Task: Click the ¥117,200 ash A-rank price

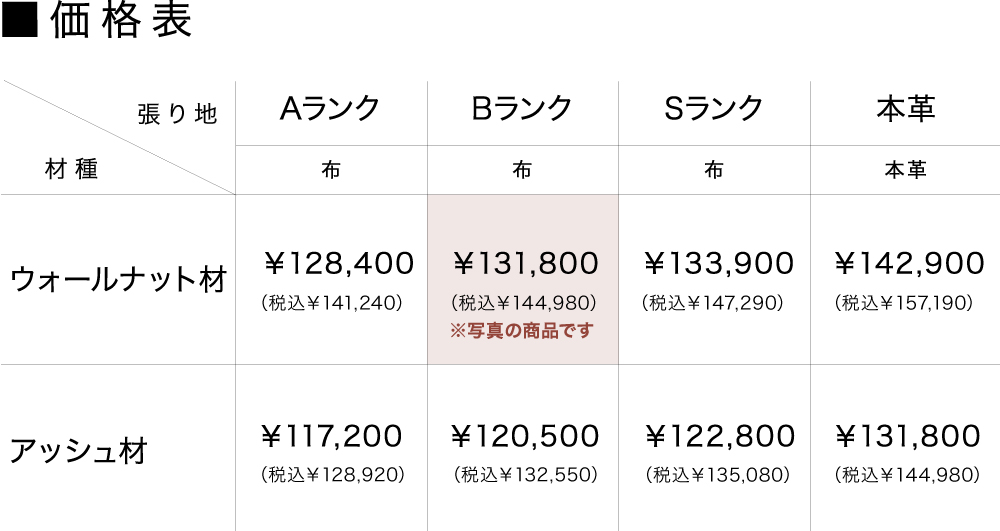Action: (331, 436)
